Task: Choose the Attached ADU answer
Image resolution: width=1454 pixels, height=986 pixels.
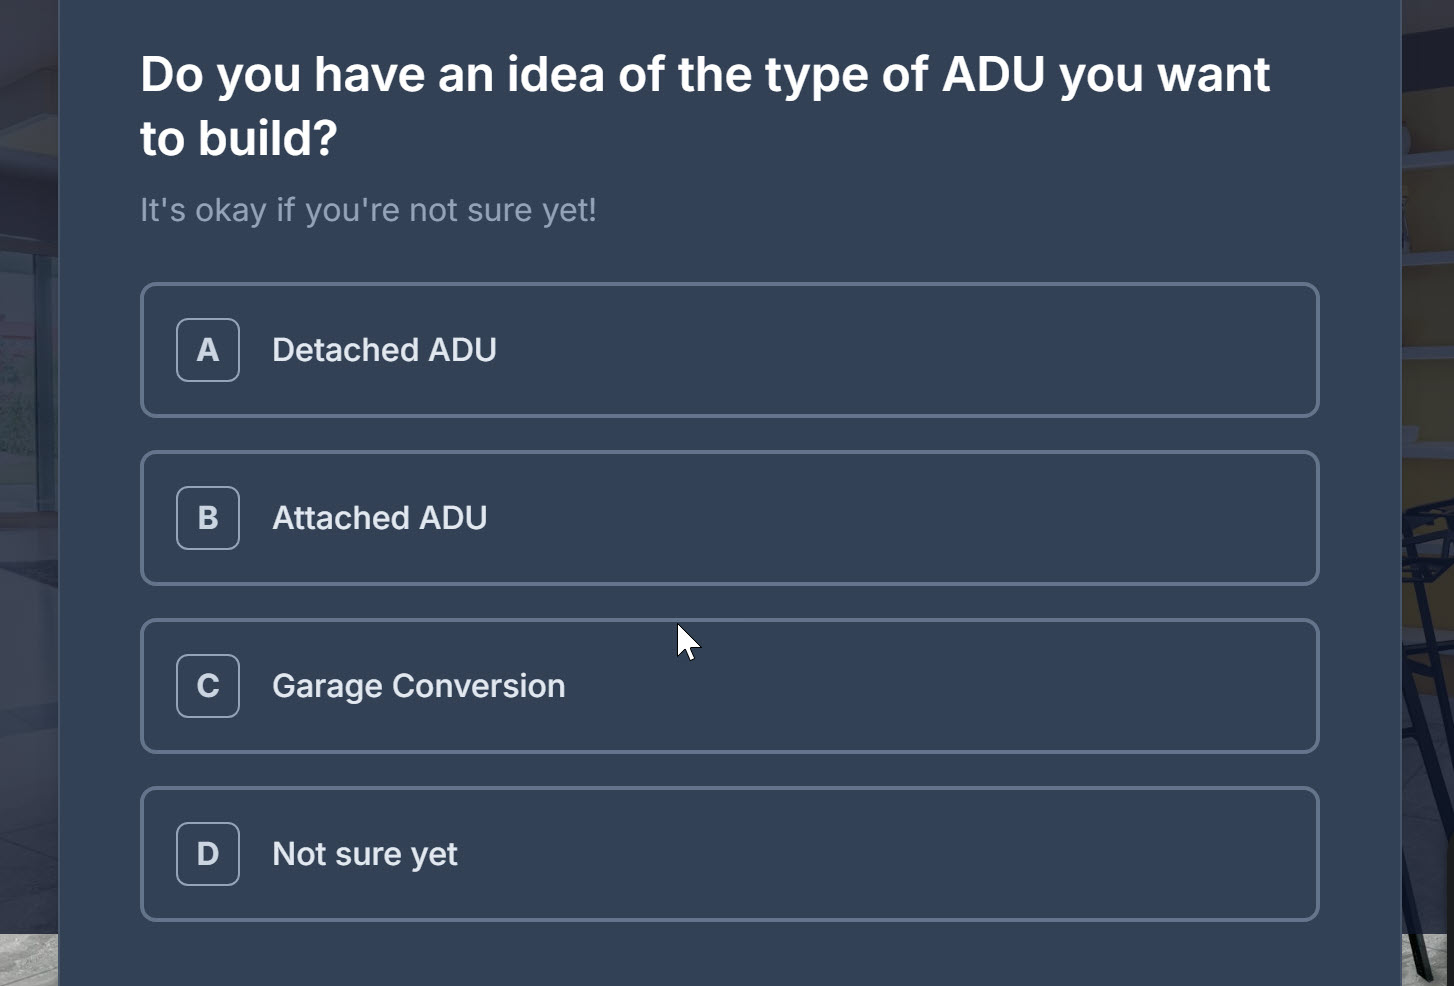Action: click(729, 518)
